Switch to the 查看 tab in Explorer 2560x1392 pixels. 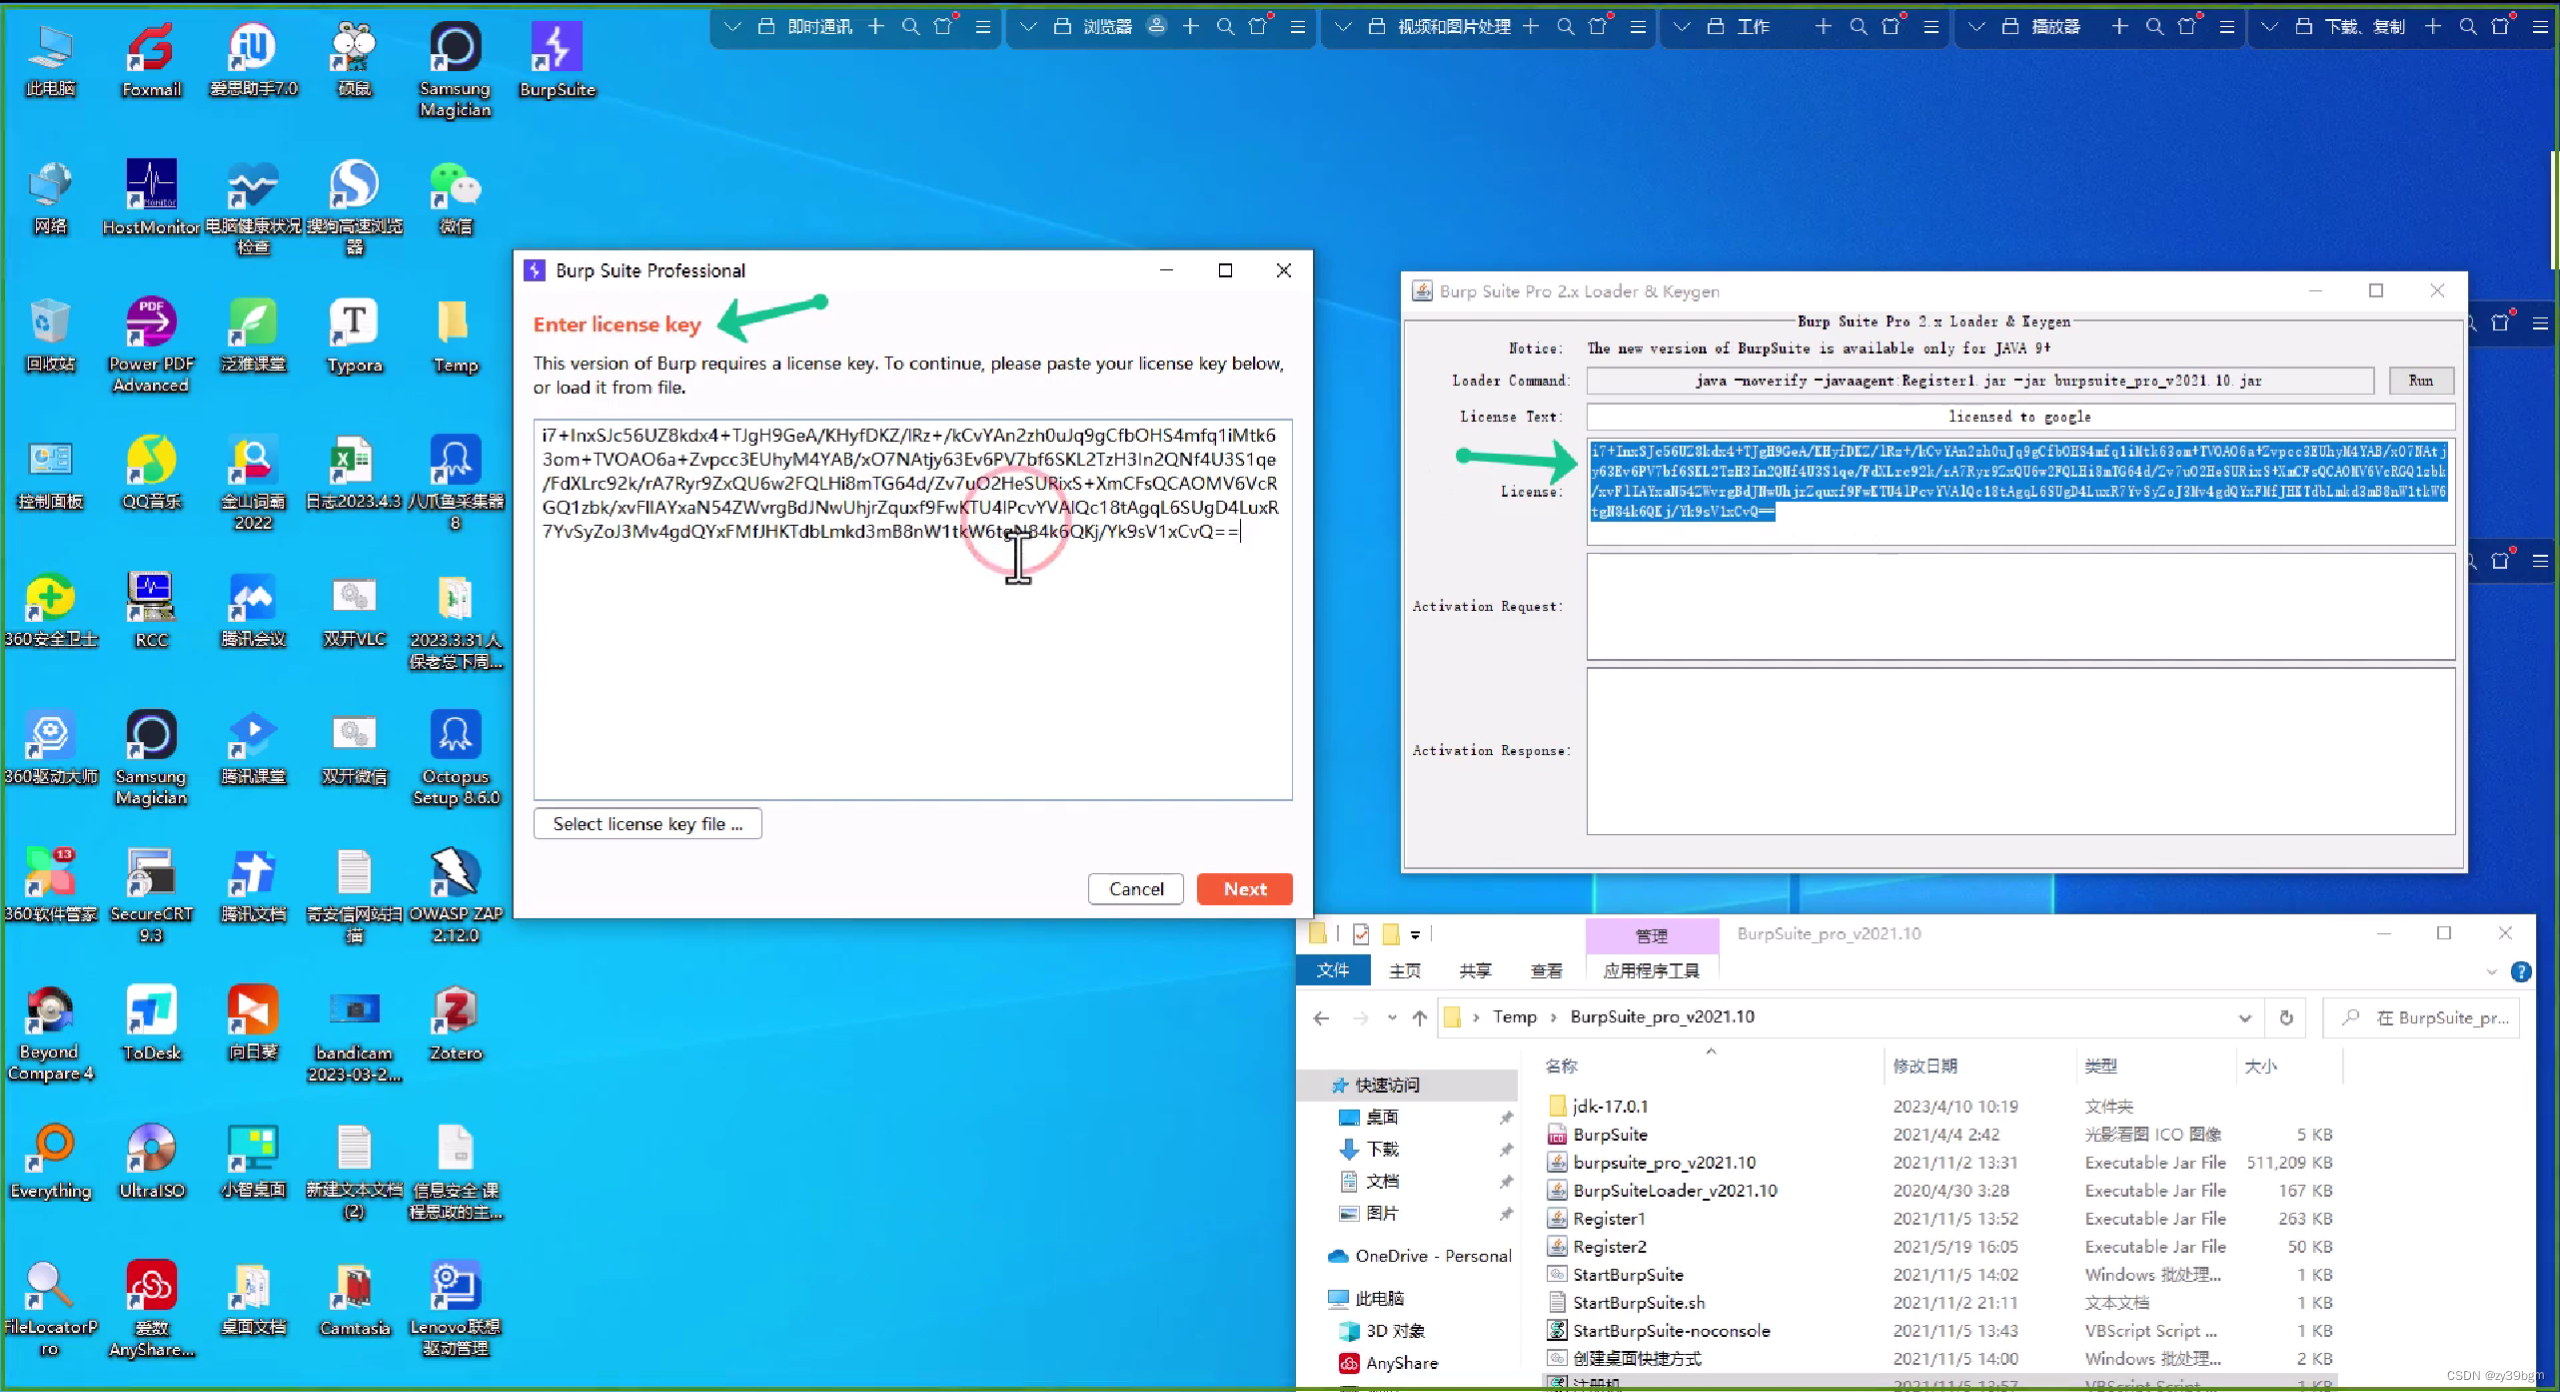pos(1545,970)
